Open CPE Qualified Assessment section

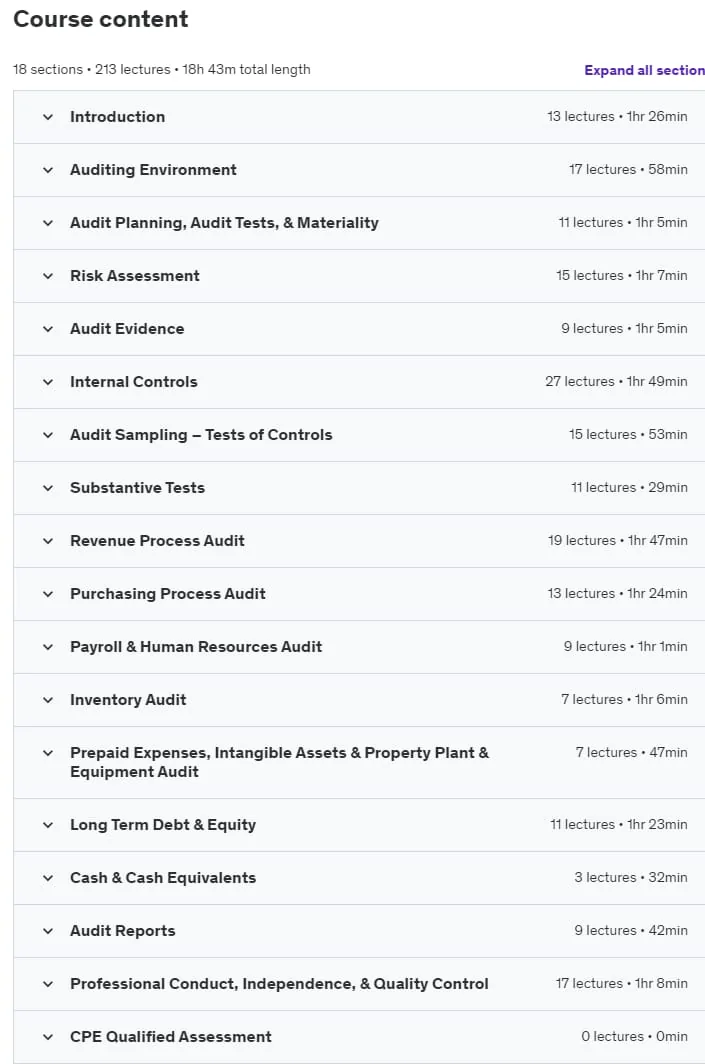(x=359, y=1037)
